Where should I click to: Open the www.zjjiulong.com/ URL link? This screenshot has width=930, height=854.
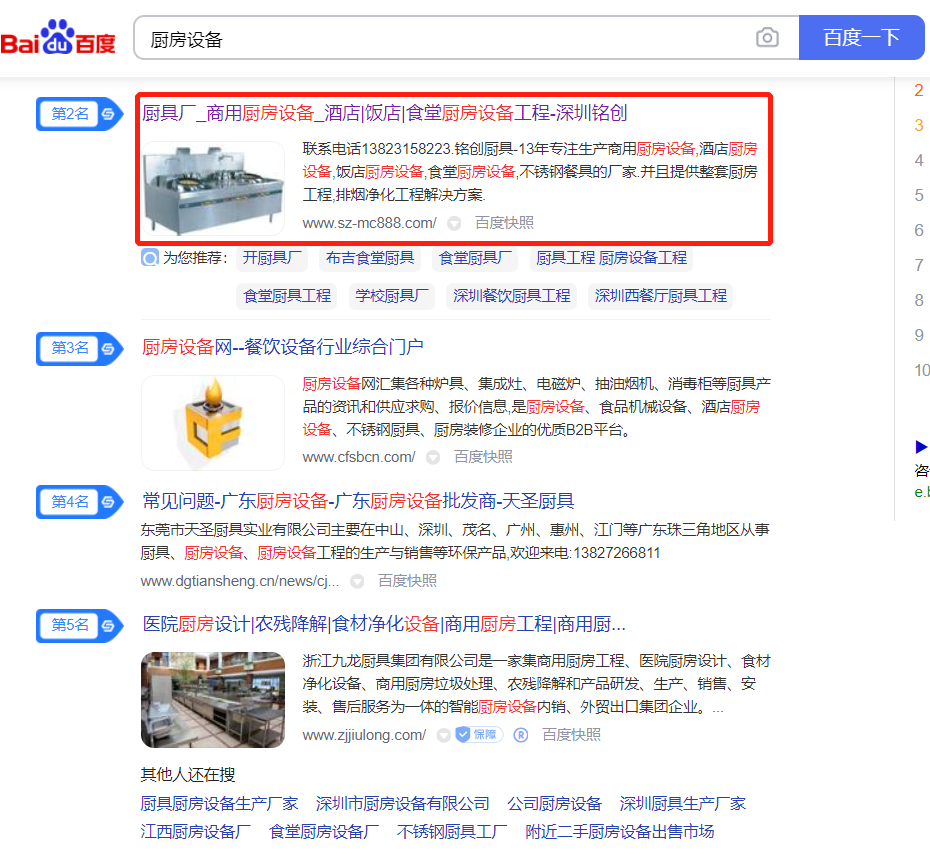coord(364,735)
